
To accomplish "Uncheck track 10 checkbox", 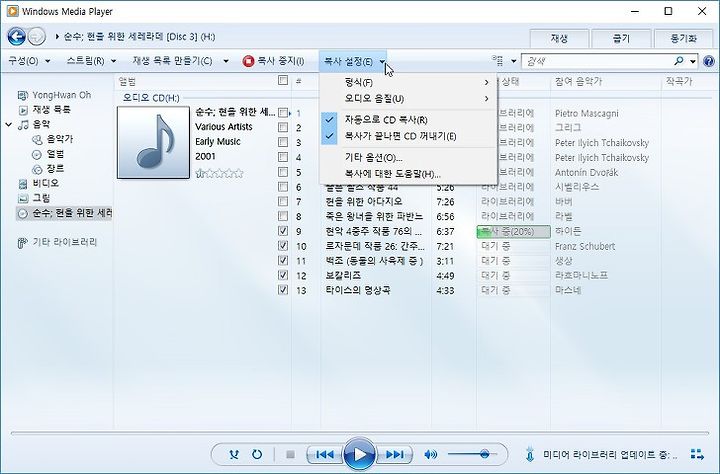I will click(x=283, y=246).
